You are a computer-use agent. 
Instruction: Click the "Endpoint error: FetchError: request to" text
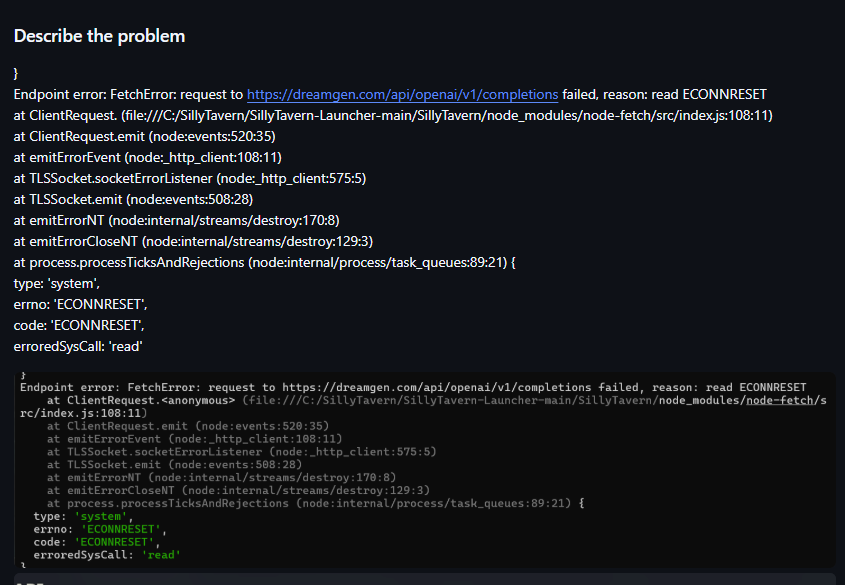[x=128, y=94]
